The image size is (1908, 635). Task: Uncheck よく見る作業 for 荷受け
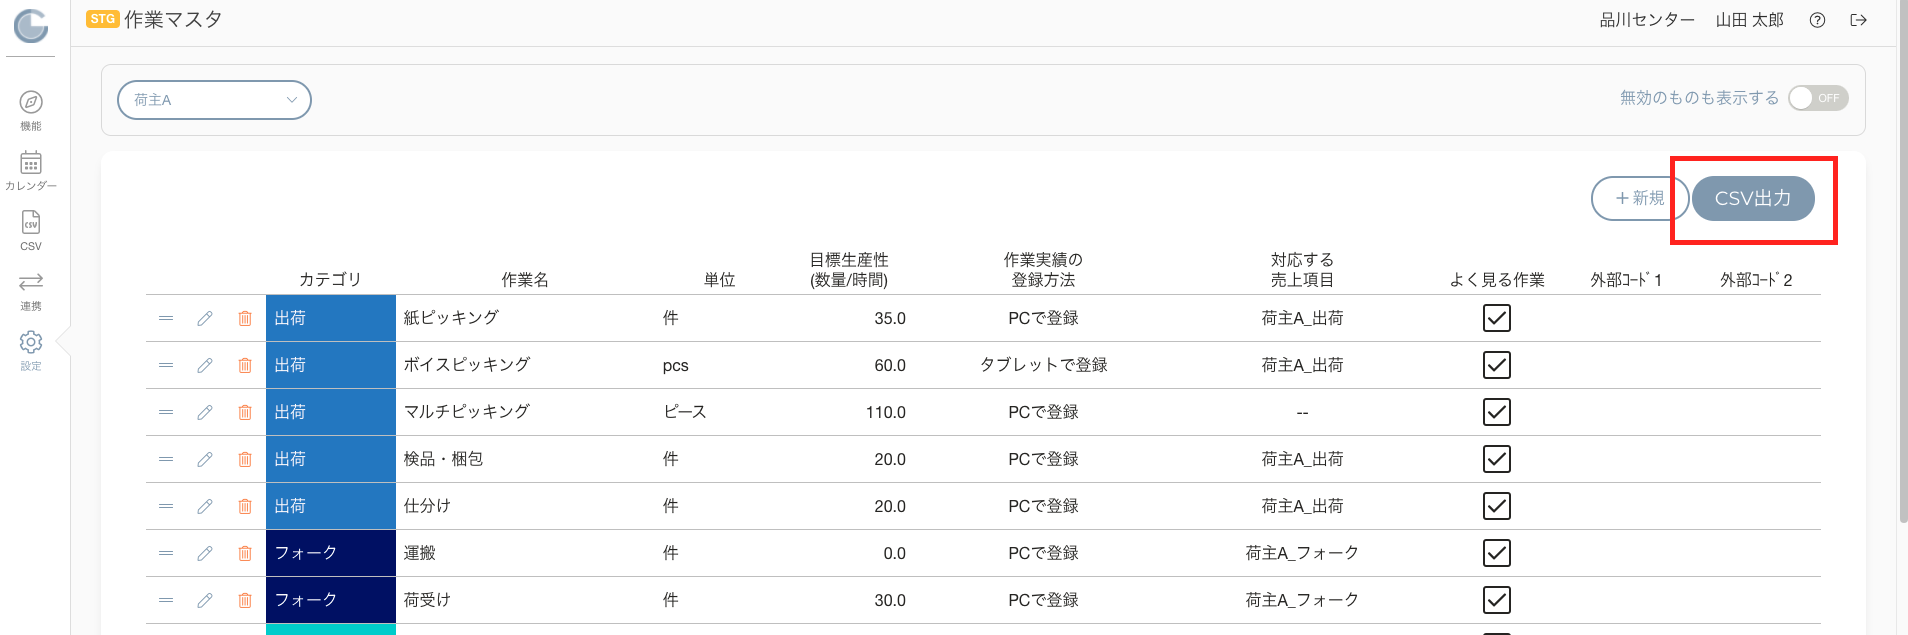[1497, 600]
